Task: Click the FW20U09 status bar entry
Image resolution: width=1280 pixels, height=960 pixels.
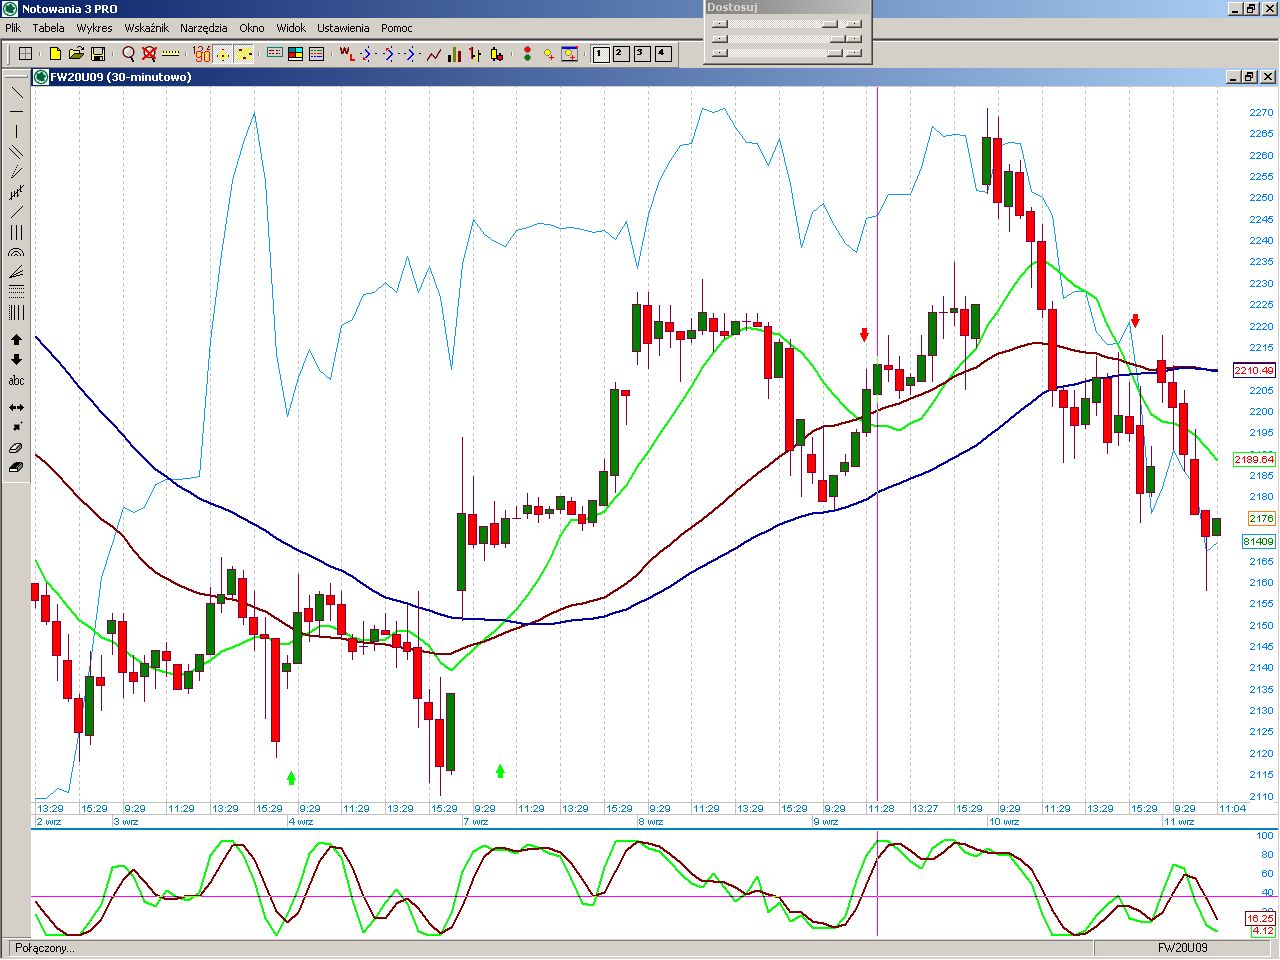Action: point(1183,948)
